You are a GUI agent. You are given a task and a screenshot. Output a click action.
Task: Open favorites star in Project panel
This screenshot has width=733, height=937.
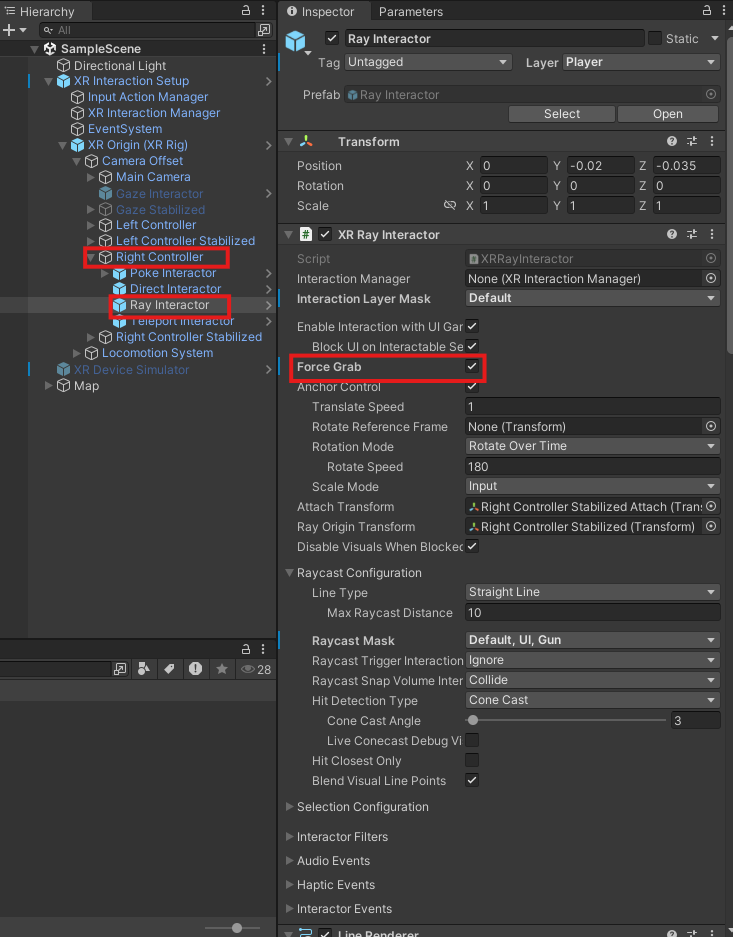[222, 669]
